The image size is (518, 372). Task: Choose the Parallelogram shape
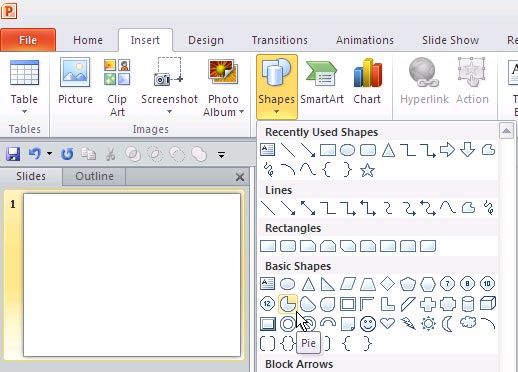tap(348, 284)
